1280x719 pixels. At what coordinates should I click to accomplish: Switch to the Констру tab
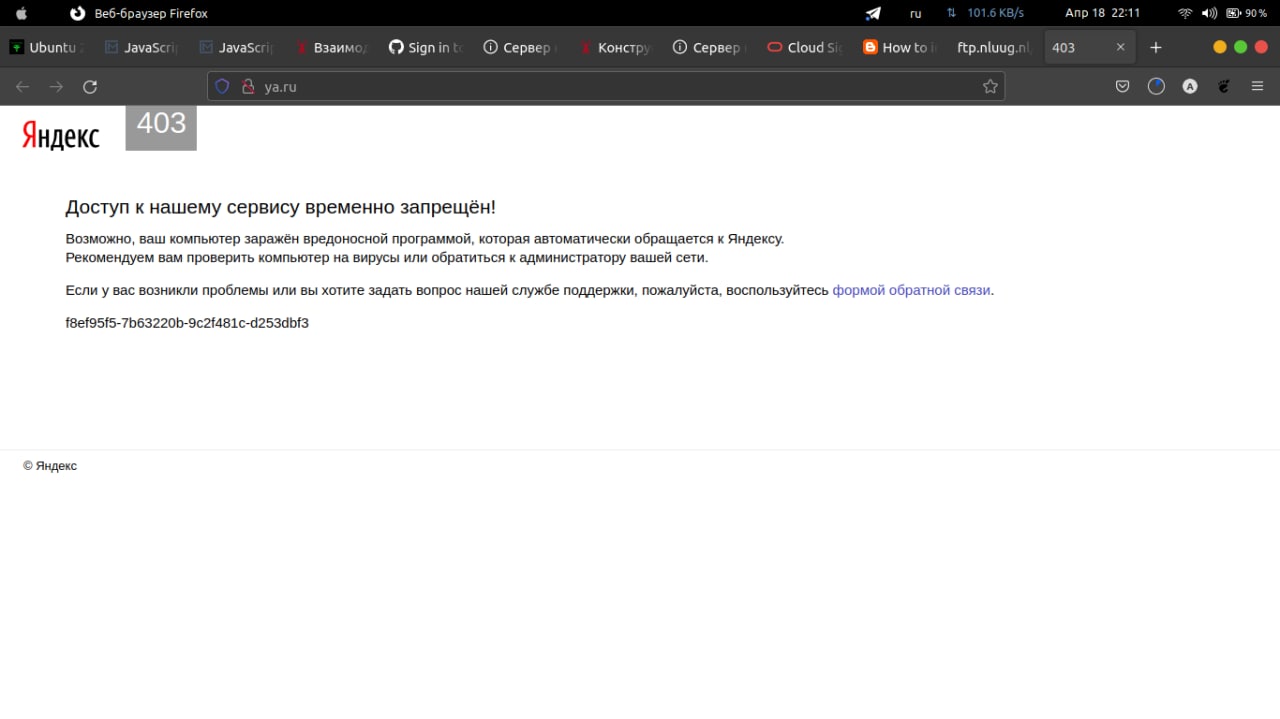615,47
